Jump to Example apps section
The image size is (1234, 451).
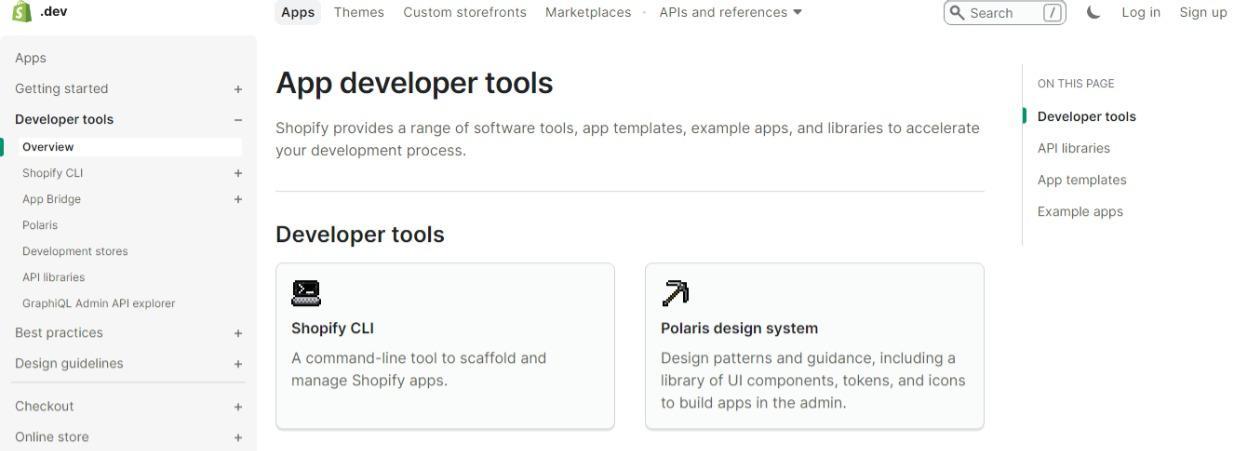(x=1080, y=212)
